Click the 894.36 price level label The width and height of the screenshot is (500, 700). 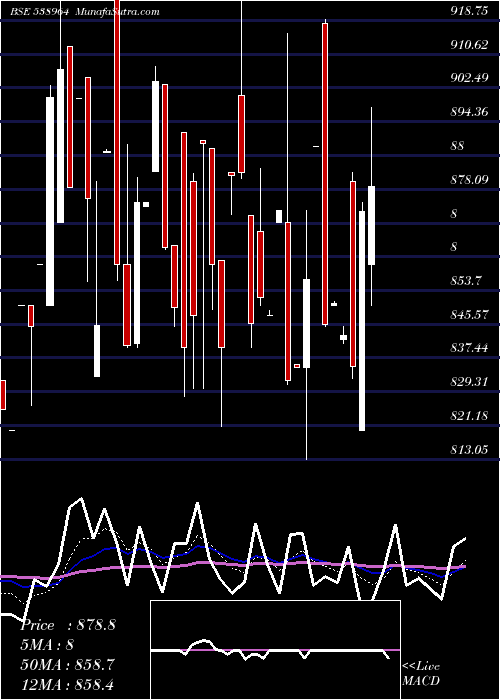click(469, 112)
